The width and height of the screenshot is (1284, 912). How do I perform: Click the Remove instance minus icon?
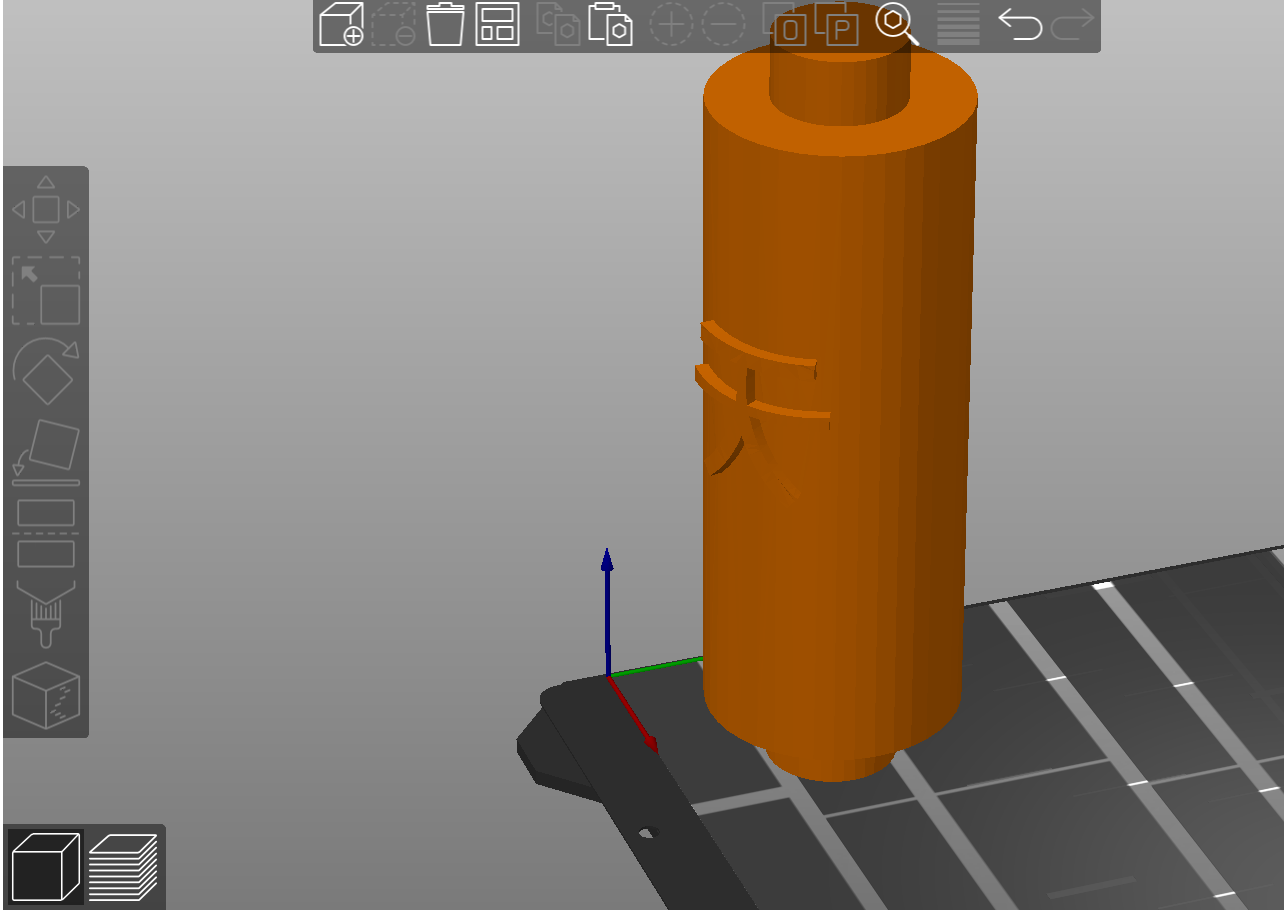[723, 24]
